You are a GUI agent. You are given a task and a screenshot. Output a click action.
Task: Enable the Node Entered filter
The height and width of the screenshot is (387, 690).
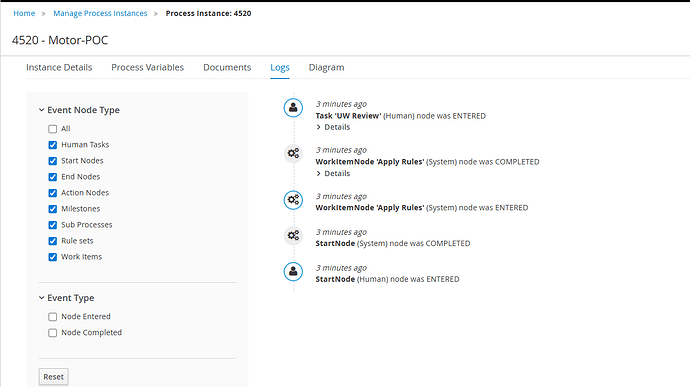(x=53, y=317)
